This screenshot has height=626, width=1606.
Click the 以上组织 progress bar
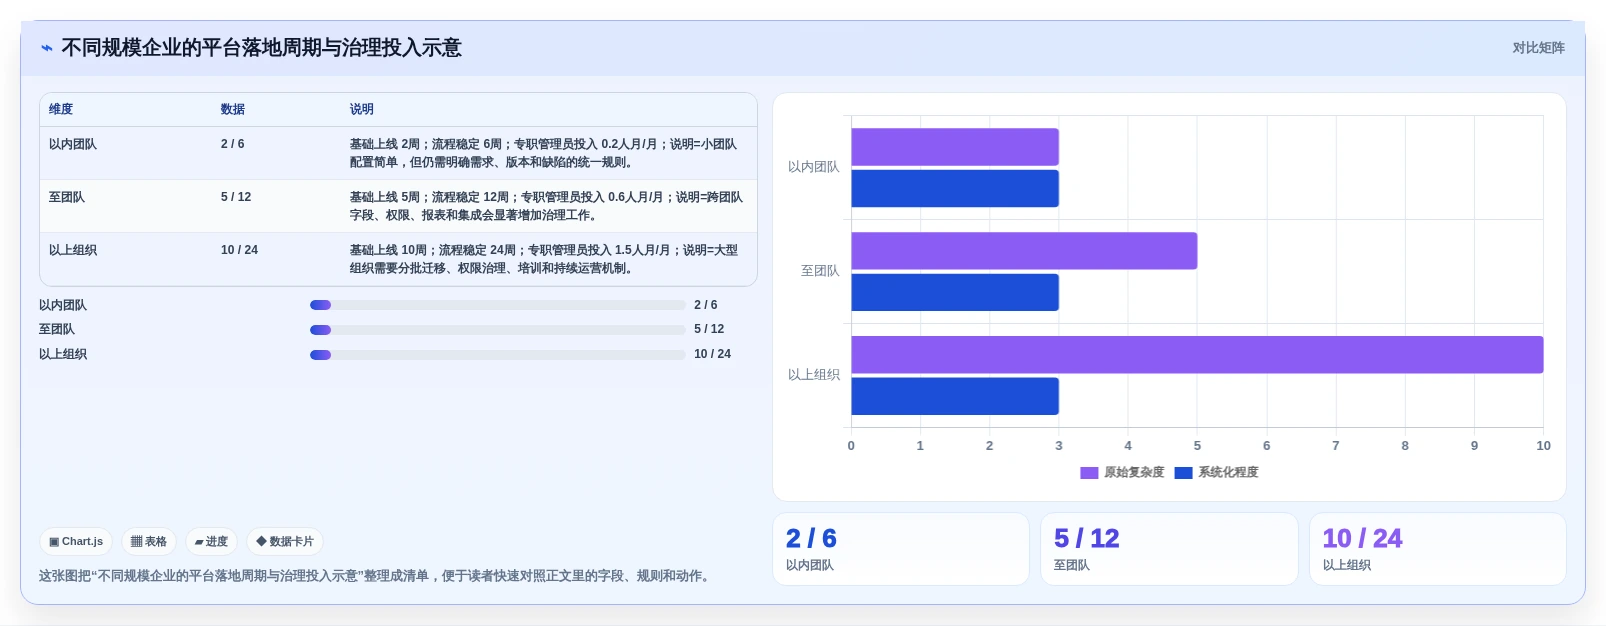pyautogui.click(x=497, y=355)
